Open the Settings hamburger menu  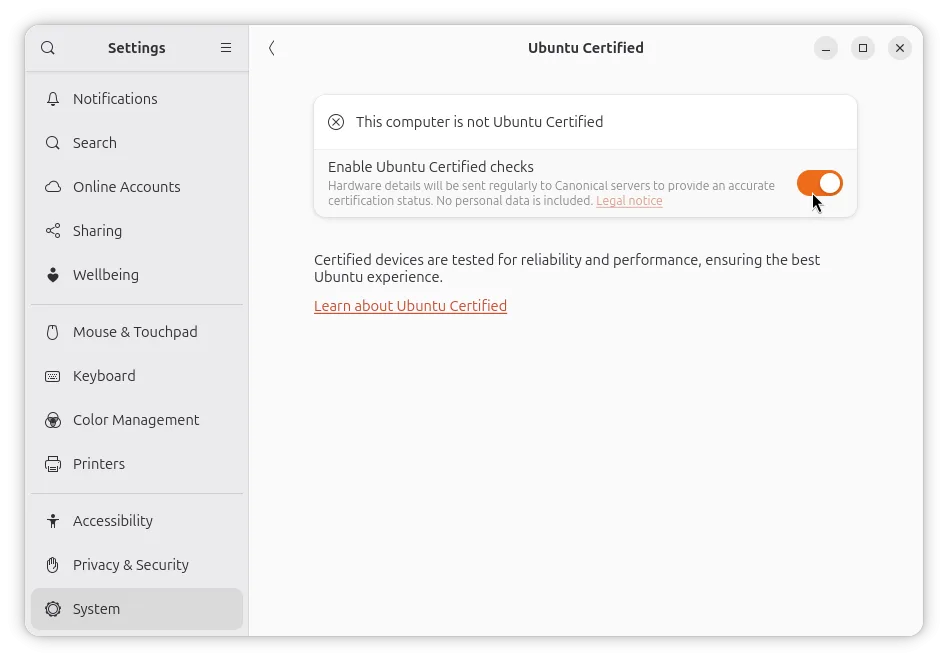(x=226, y=48)
